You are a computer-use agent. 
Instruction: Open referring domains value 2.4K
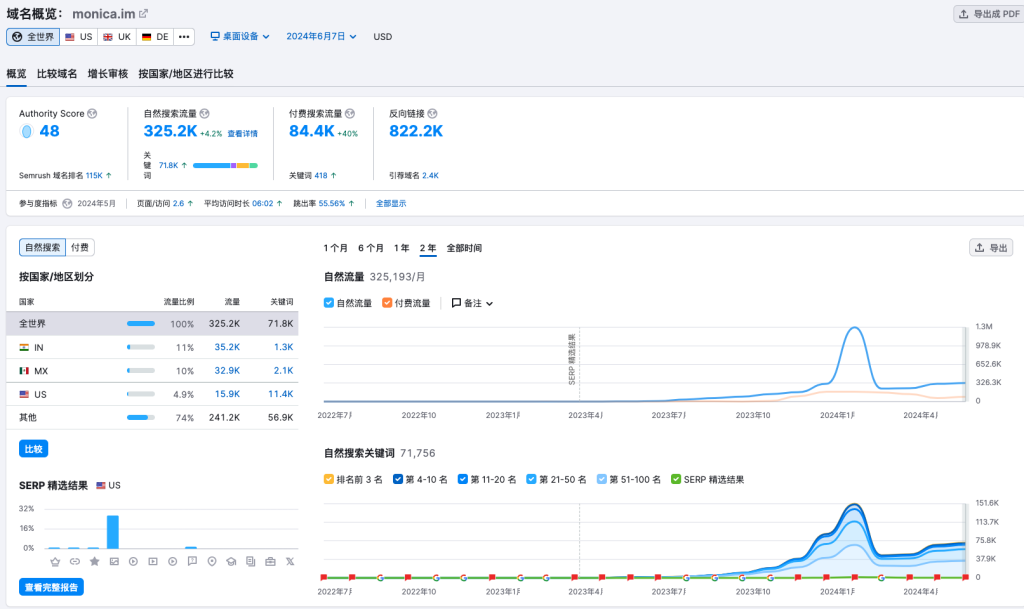tap(430, 176)
